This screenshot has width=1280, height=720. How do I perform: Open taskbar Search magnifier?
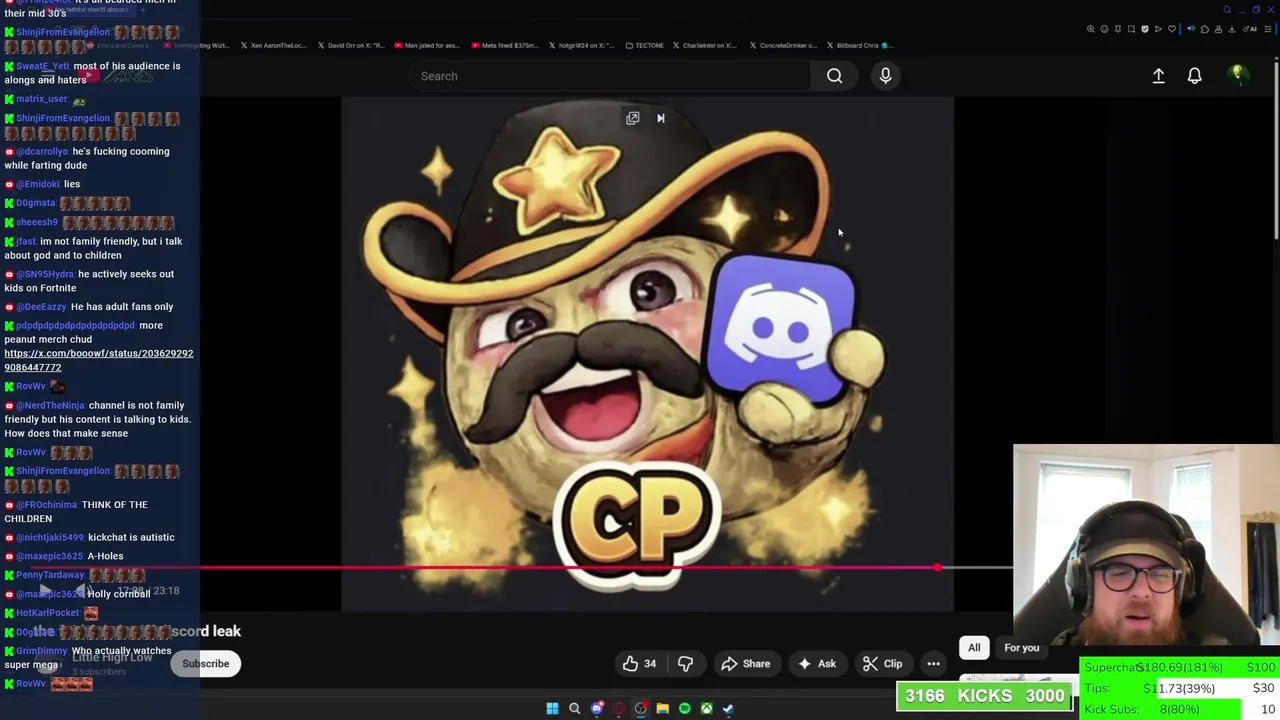tap(574, 709)
